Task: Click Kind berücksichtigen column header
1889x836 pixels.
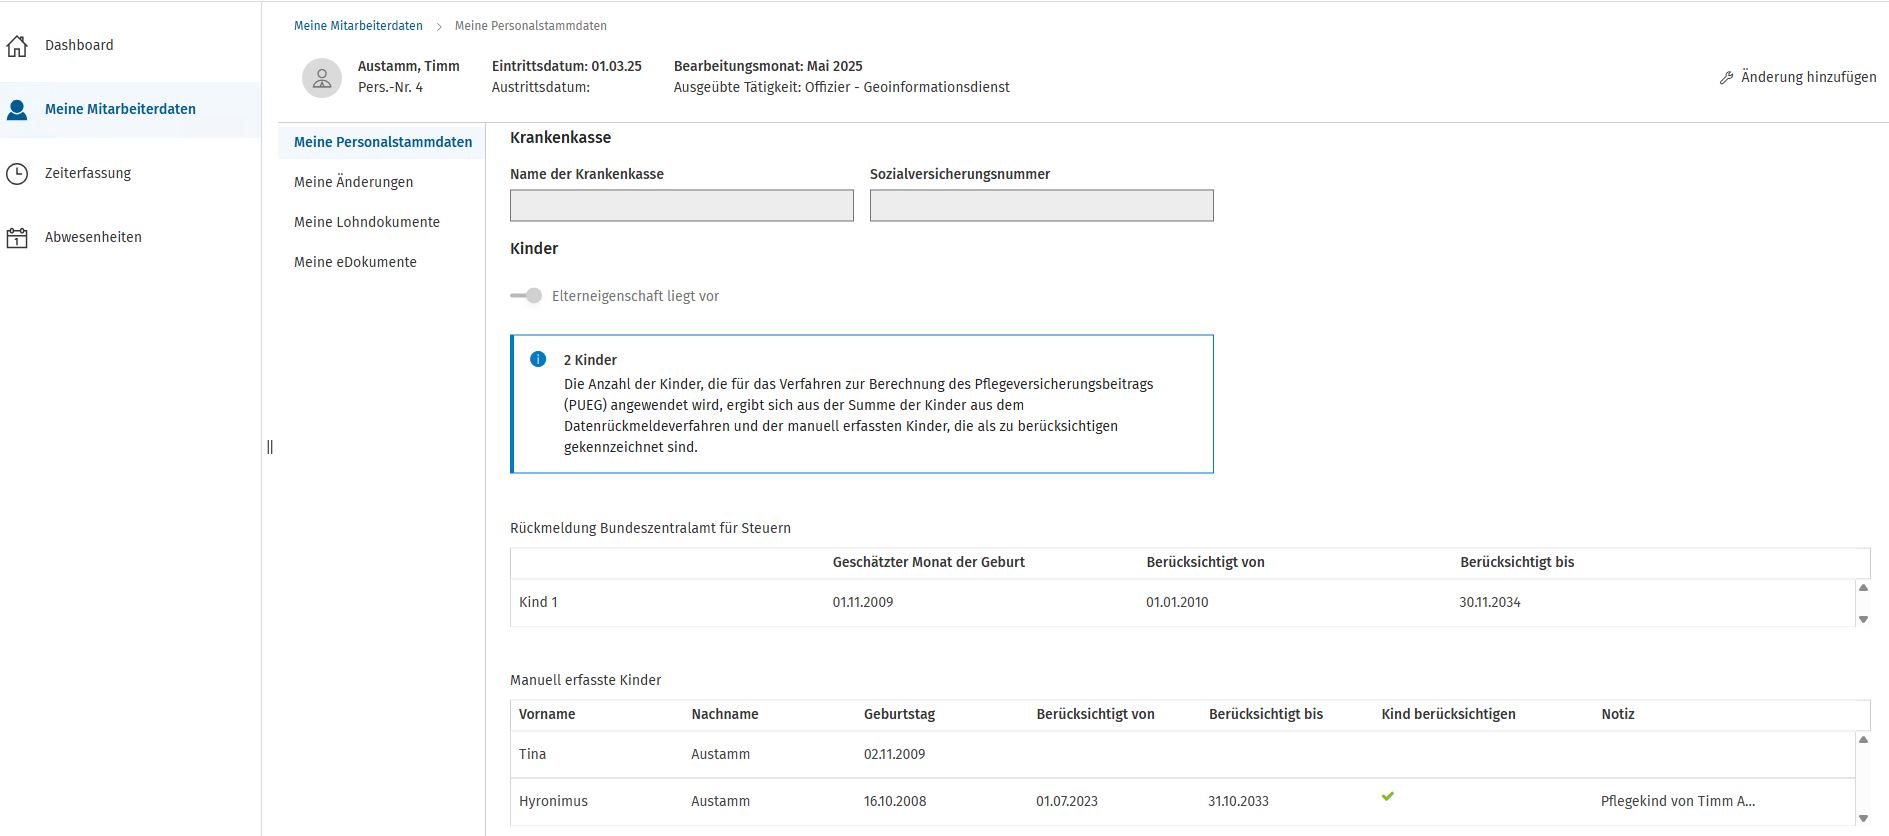Action: pos(1449,714)
